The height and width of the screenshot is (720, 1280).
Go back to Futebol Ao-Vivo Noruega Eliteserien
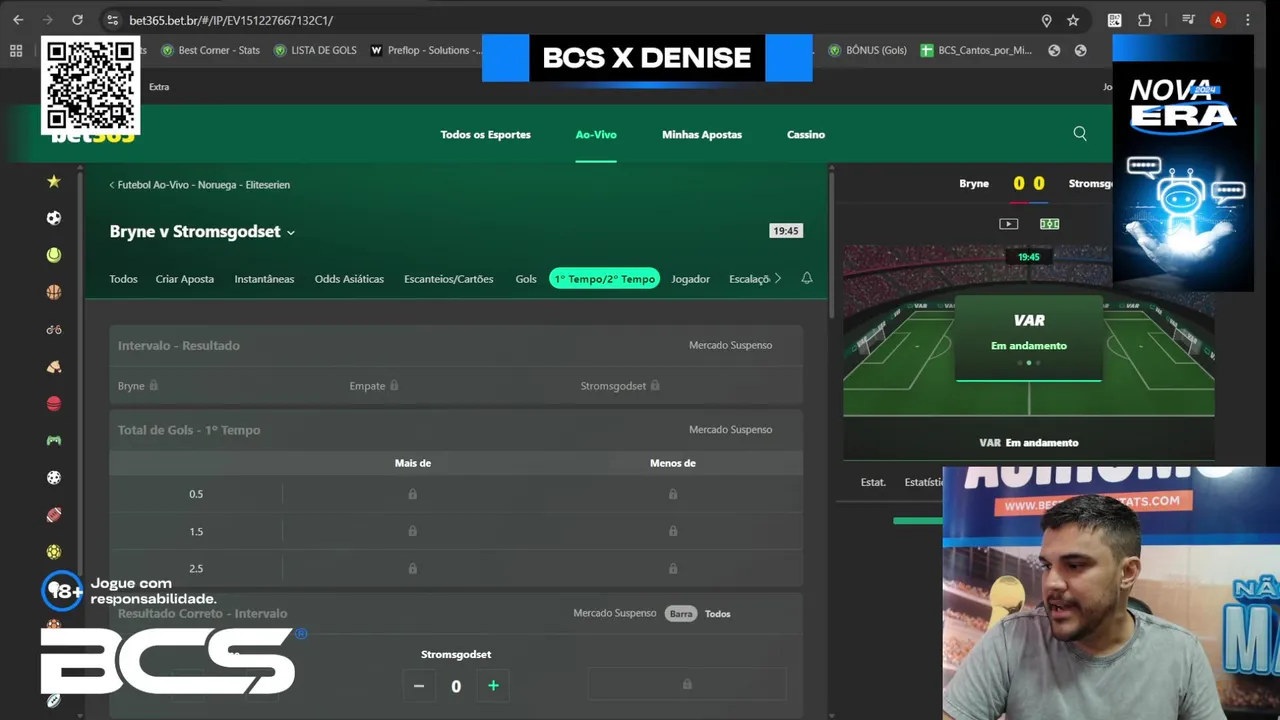click(x=200, y=185)
